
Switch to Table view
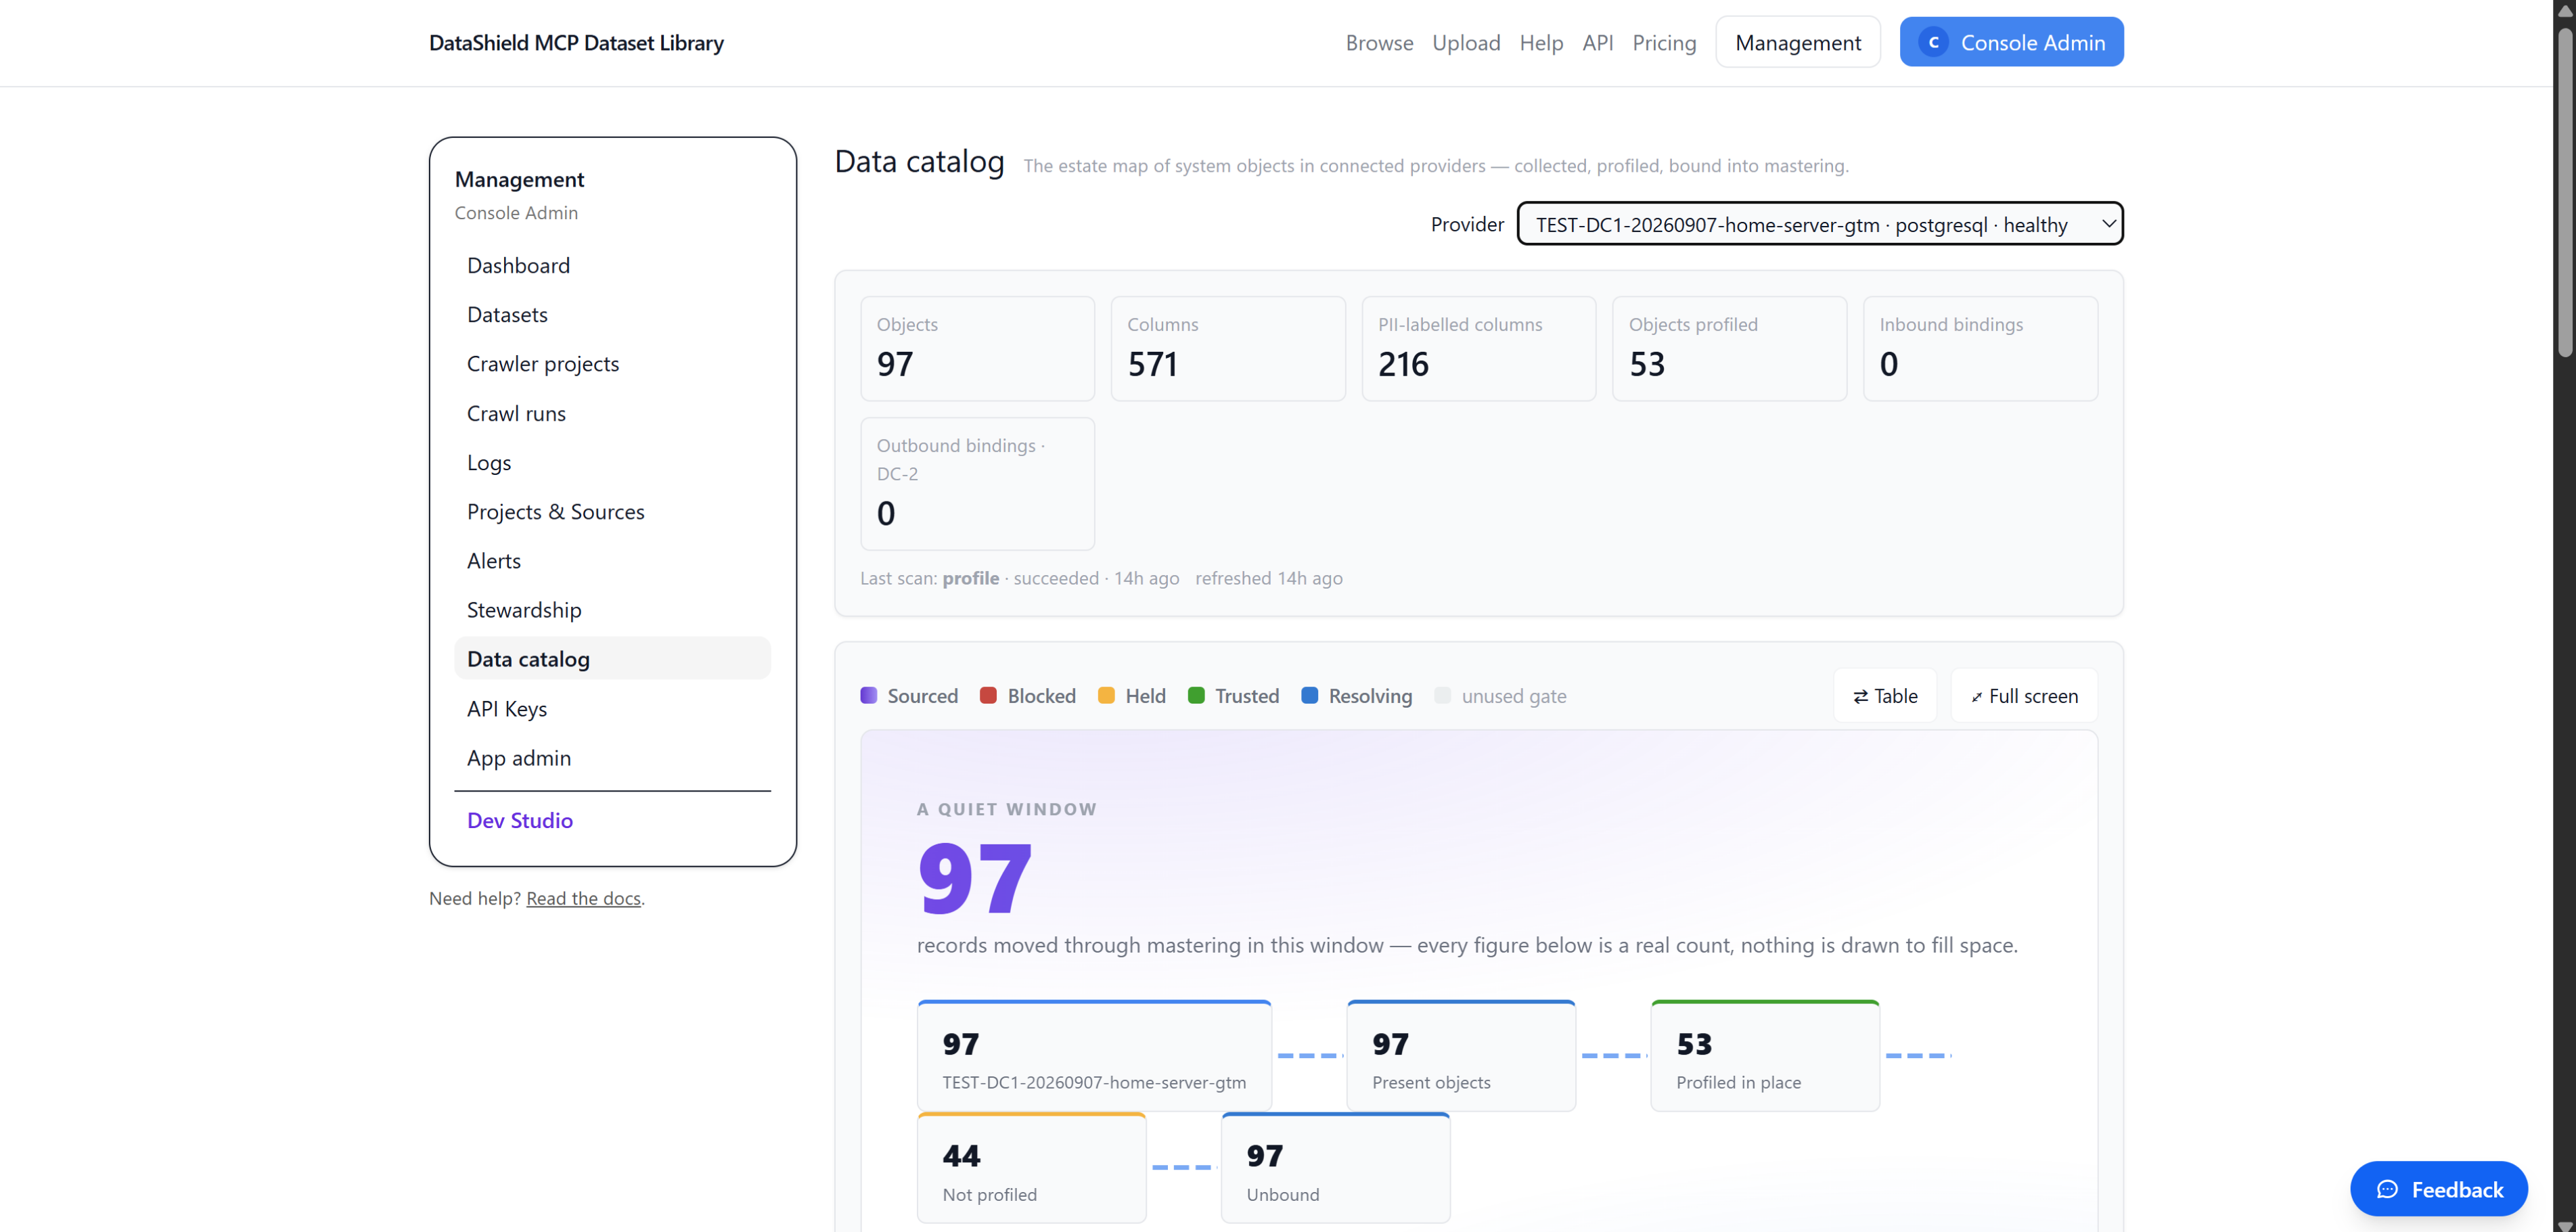click(x=1885, y=695)
